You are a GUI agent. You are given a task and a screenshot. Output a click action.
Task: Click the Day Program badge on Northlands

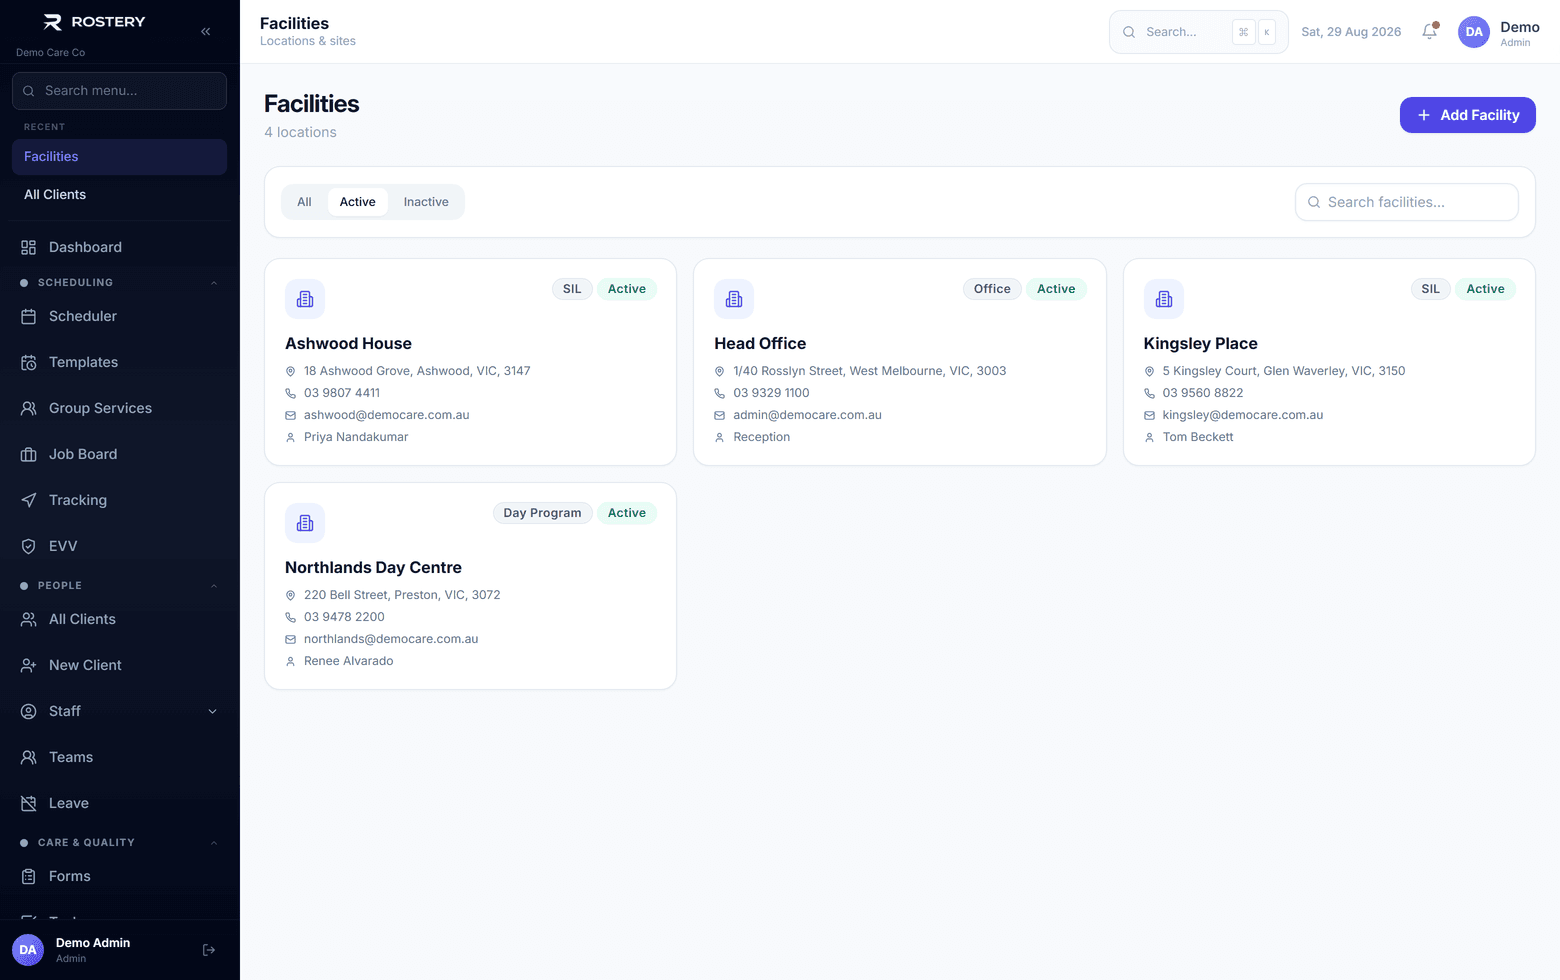542,513
